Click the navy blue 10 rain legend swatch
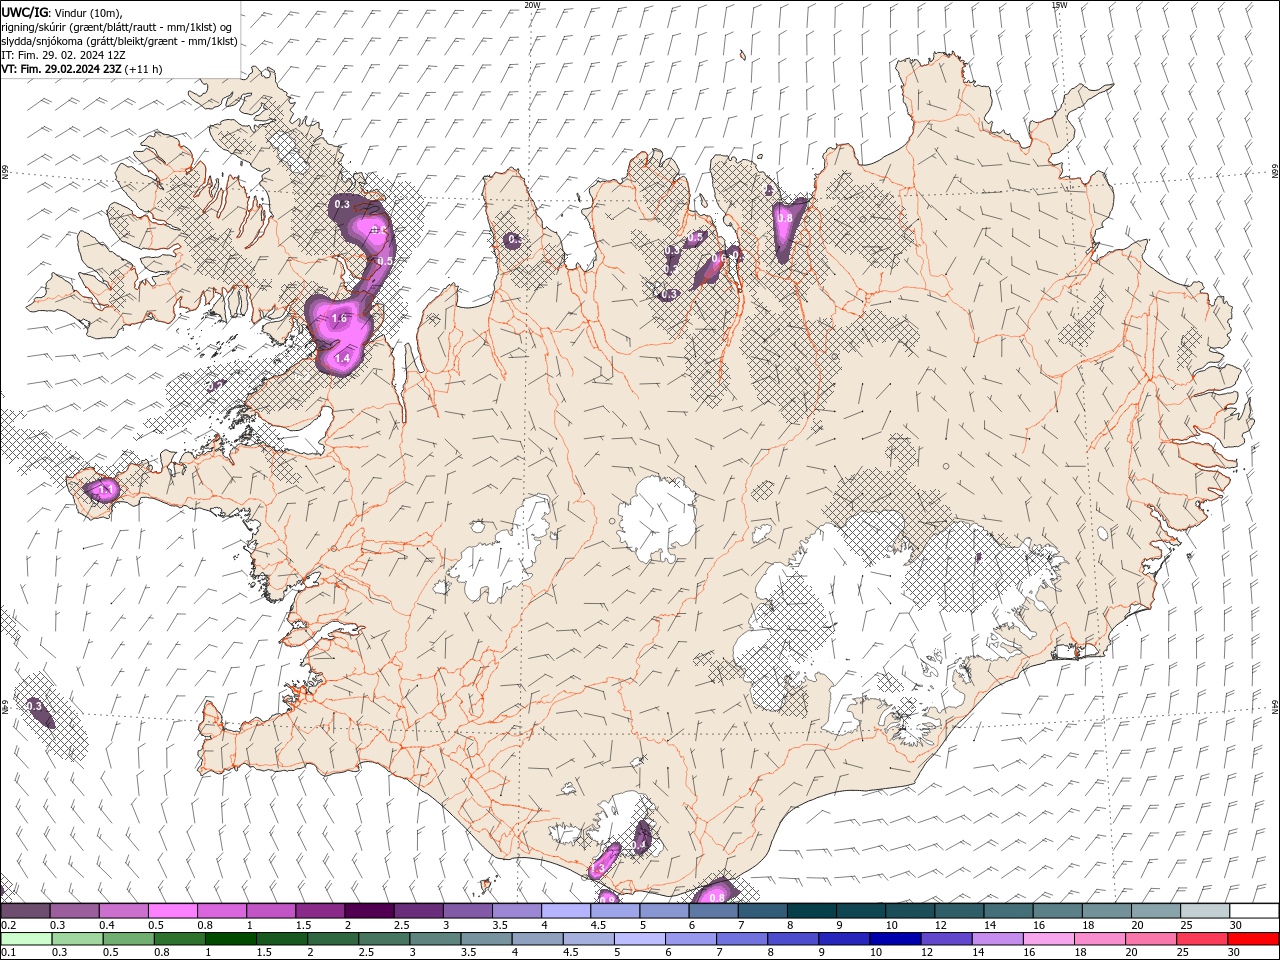Viewport: 1280px width, 960px height. (x=894, y=939)
